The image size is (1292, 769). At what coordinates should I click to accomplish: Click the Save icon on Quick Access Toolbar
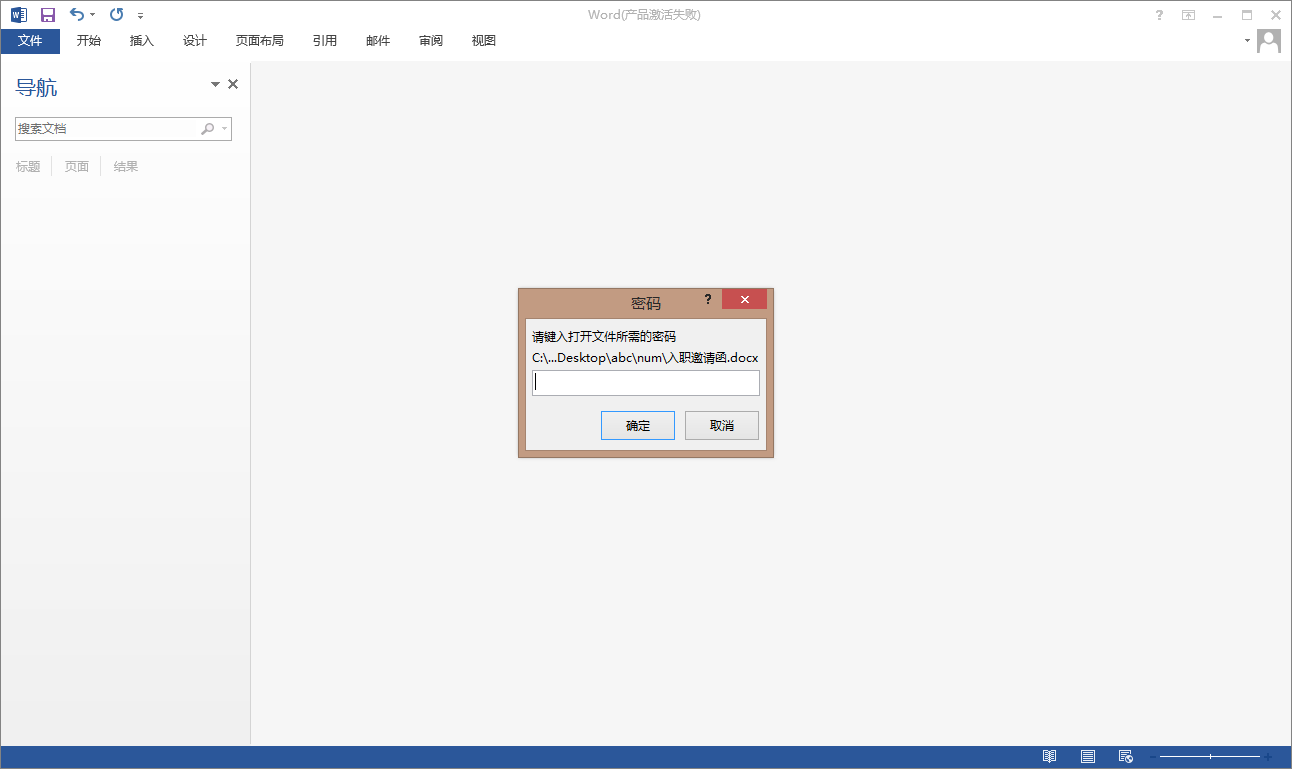[47, 14]
